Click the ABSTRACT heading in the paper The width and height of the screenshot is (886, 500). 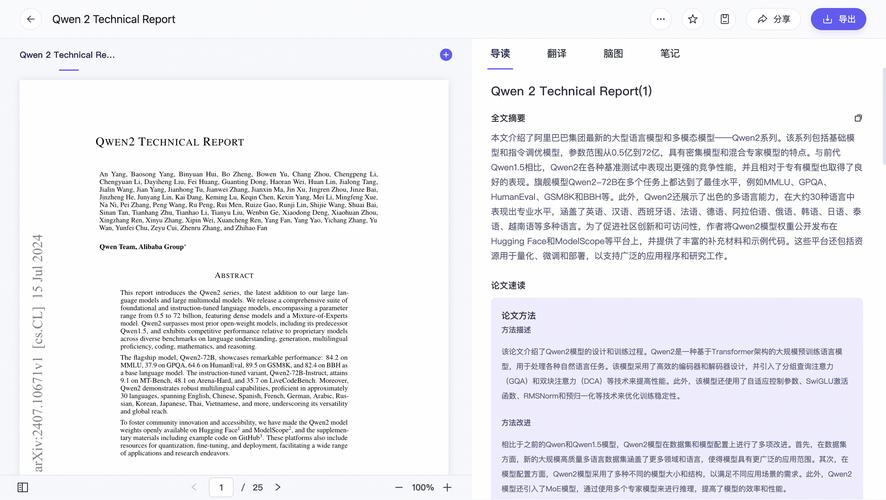[x=234, y=275]
